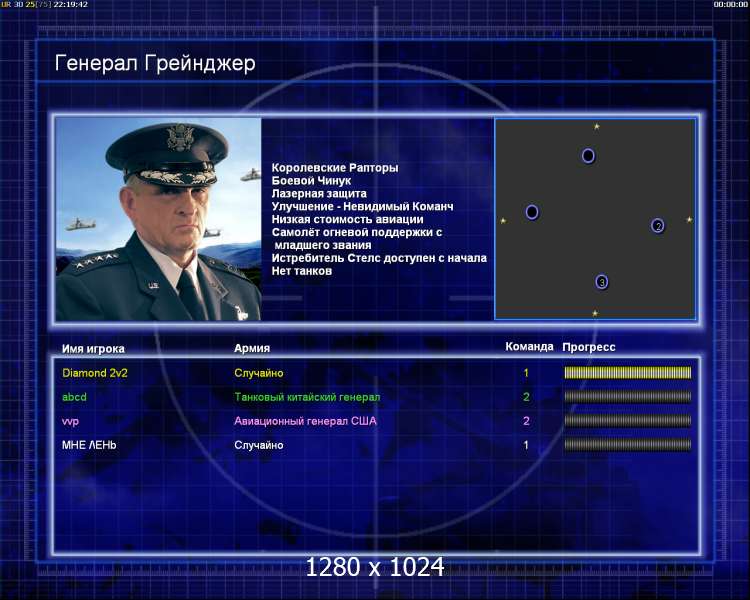
Task: Click the 'Королевские Рапторы' feature line
Action: pyautogui.click(x=335, y=167)
